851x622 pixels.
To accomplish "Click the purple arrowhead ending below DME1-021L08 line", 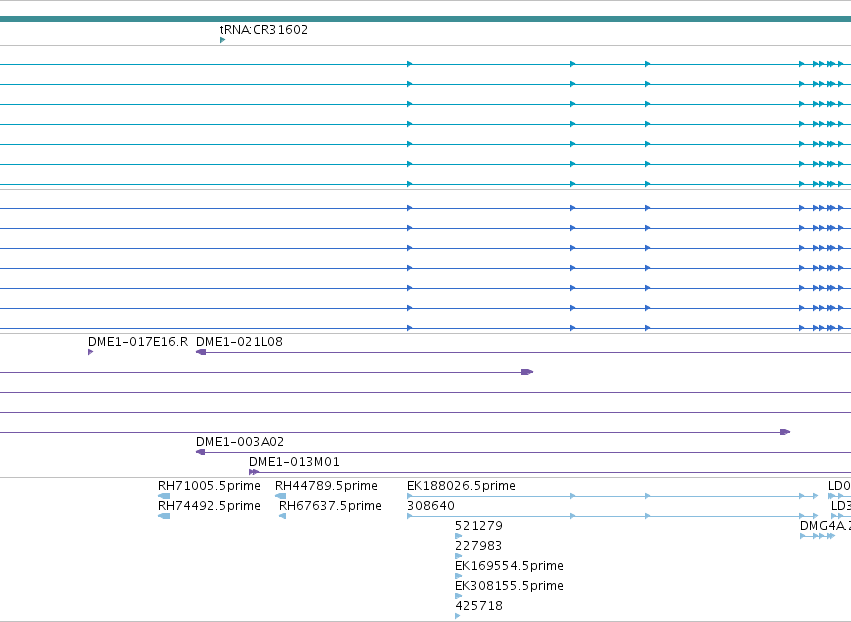I will click(527, 372).
